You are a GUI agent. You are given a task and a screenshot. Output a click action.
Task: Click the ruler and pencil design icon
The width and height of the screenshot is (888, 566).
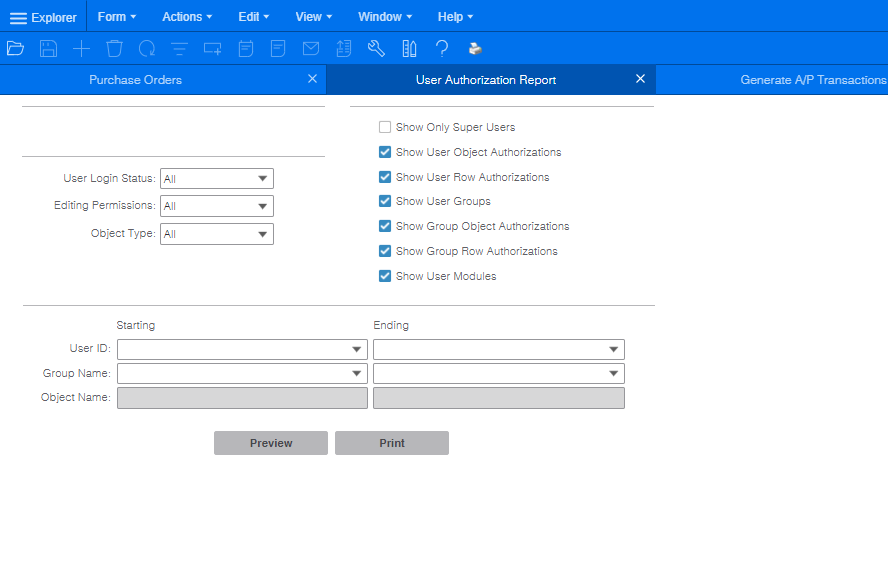coord(409,48)
